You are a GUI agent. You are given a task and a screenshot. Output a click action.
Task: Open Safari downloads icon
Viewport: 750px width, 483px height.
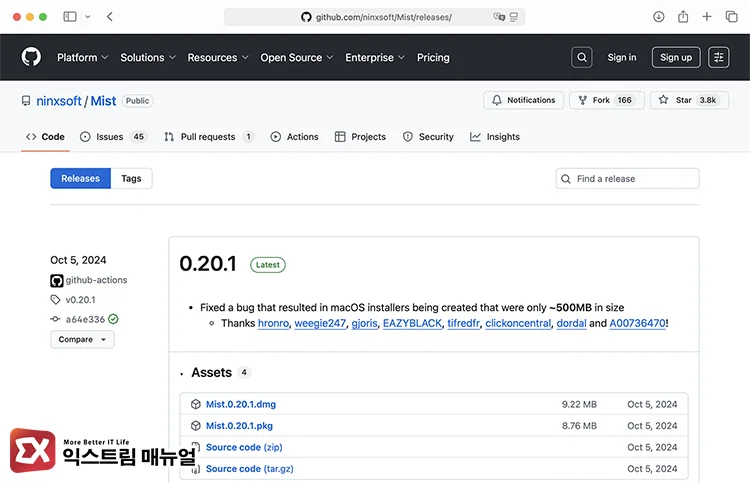tap(658, 17)
